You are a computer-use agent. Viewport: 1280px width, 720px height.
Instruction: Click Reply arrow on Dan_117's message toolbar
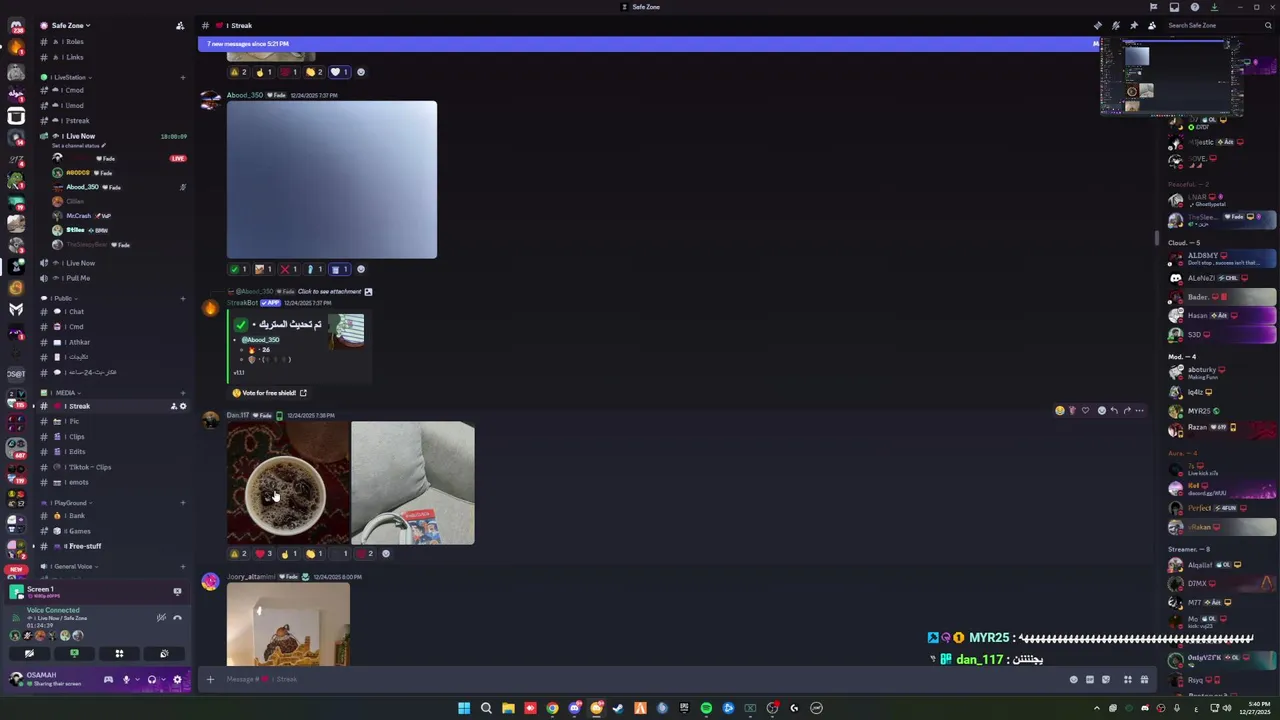tap(1114, 410)
